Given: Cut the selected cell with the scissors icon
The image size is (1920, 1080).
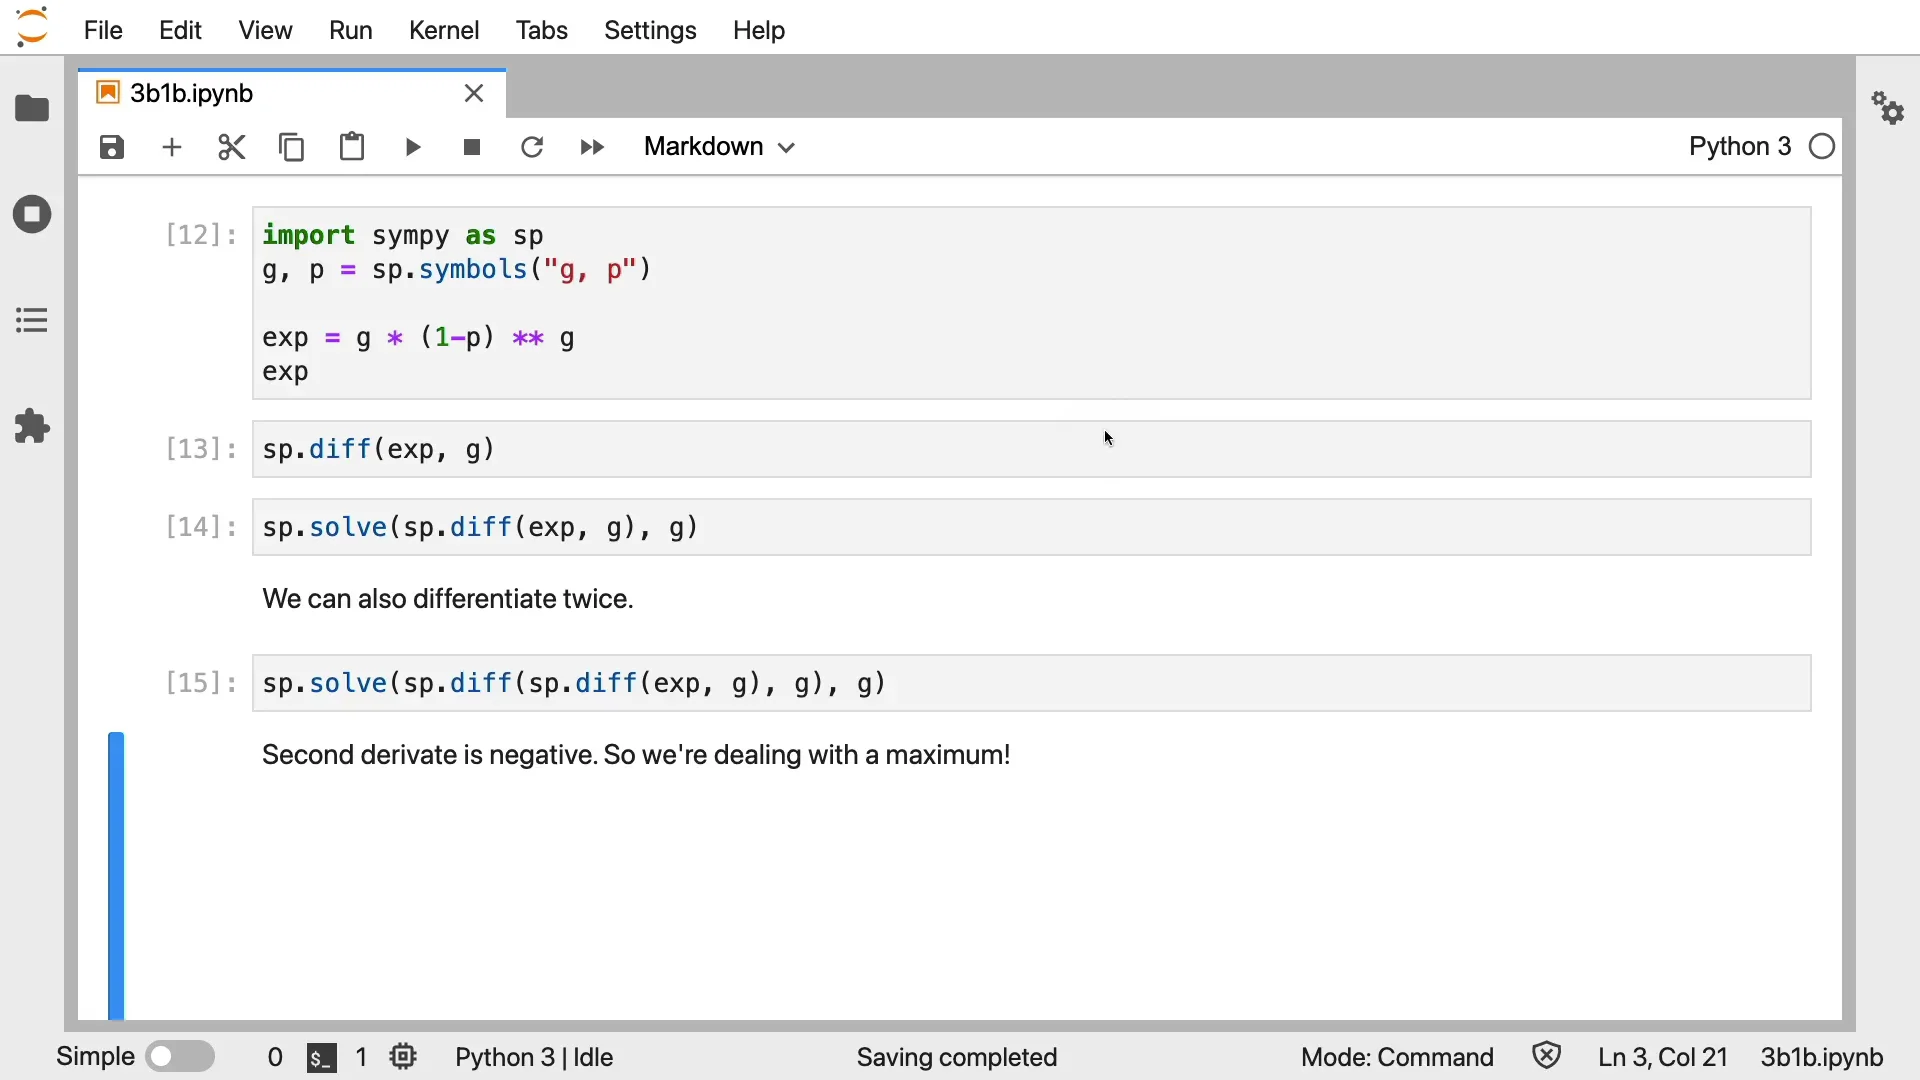Looking at the screenshot, I should (232, 148).
